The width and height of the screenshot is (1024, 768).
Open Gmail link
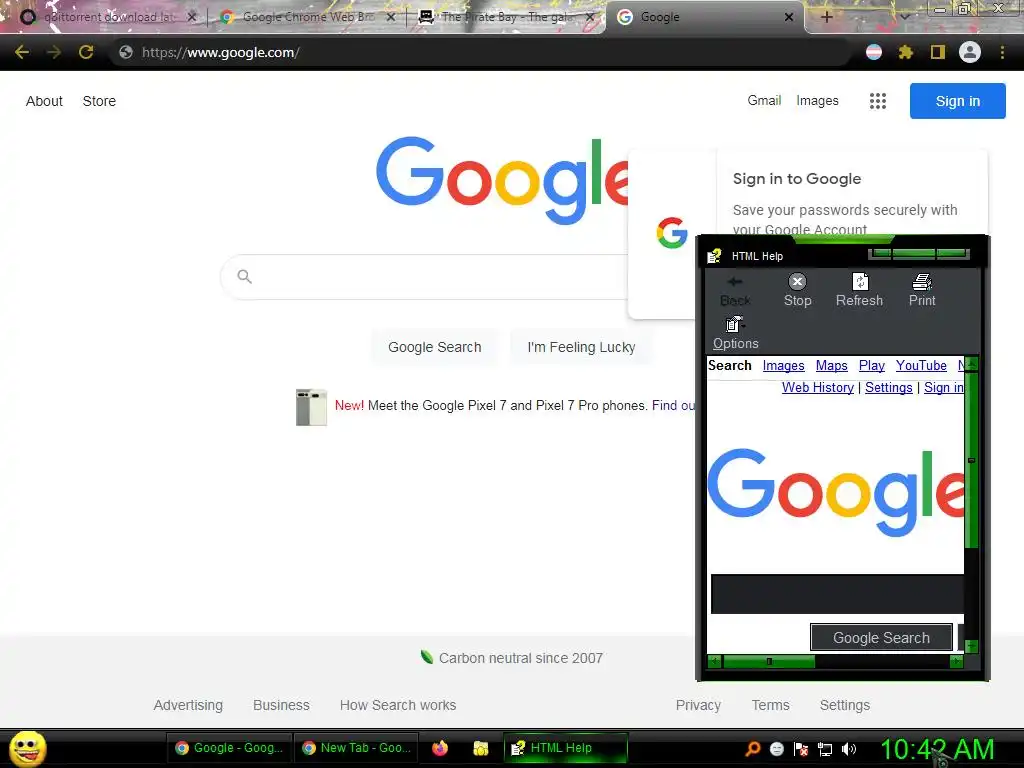[x=764, y=101]
